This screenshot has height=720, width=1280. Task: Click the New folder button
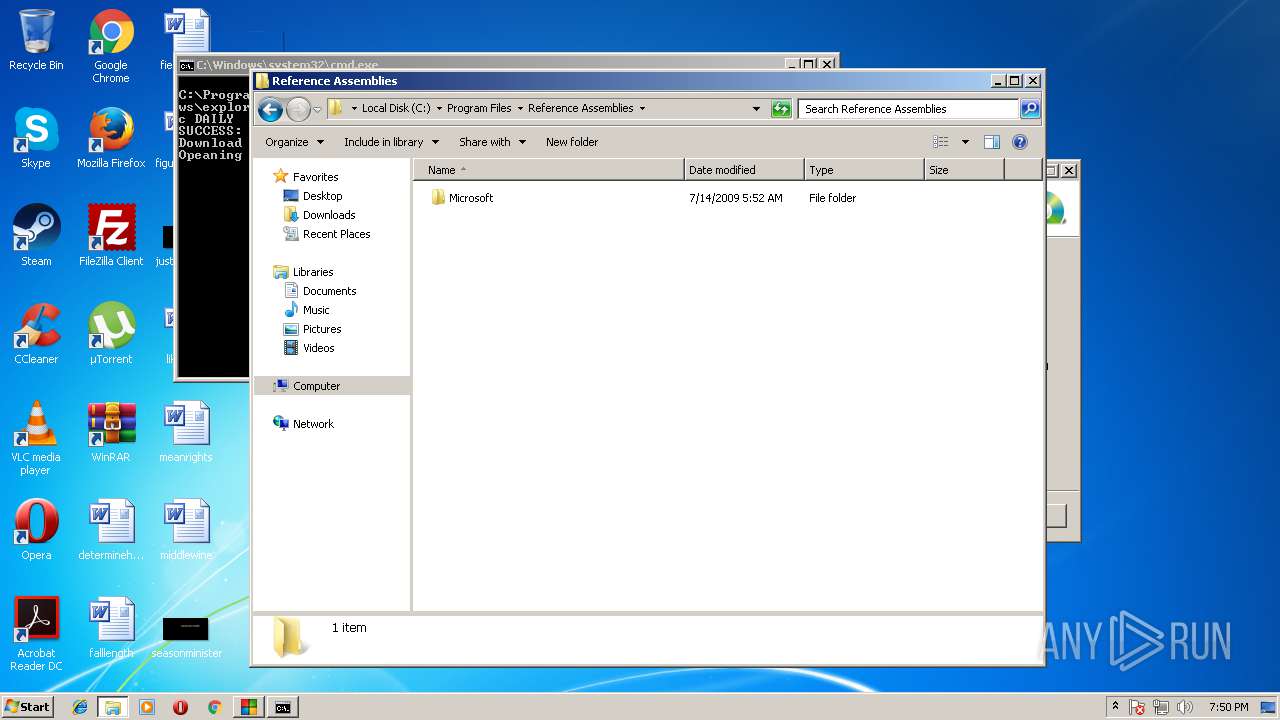[572, 142]
